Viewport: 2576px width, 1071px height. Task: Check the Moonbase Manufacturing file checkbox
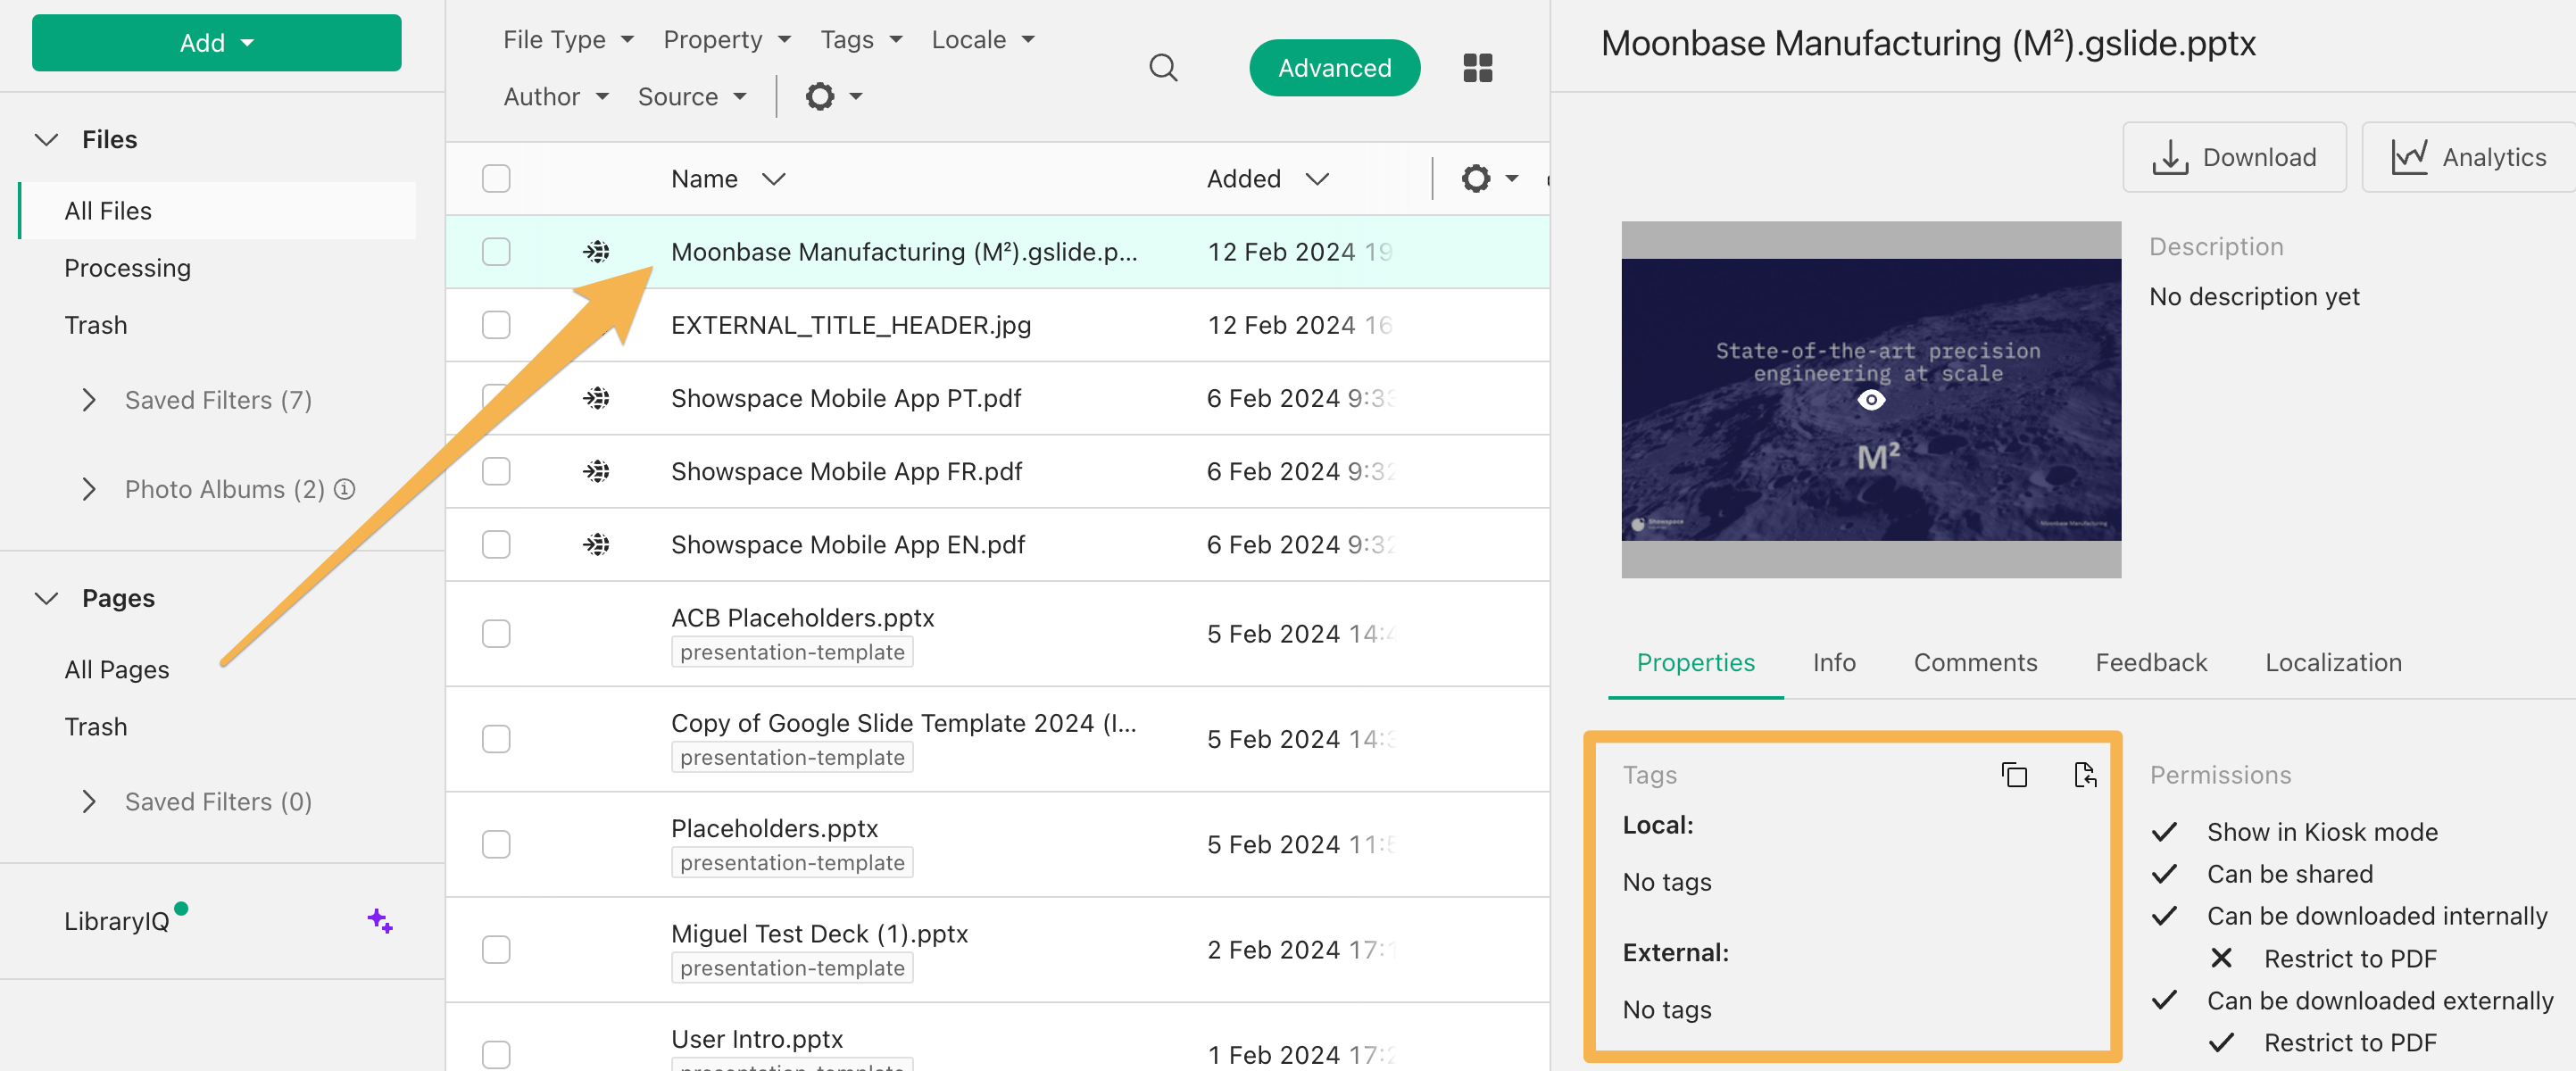(x=496, y=251)
